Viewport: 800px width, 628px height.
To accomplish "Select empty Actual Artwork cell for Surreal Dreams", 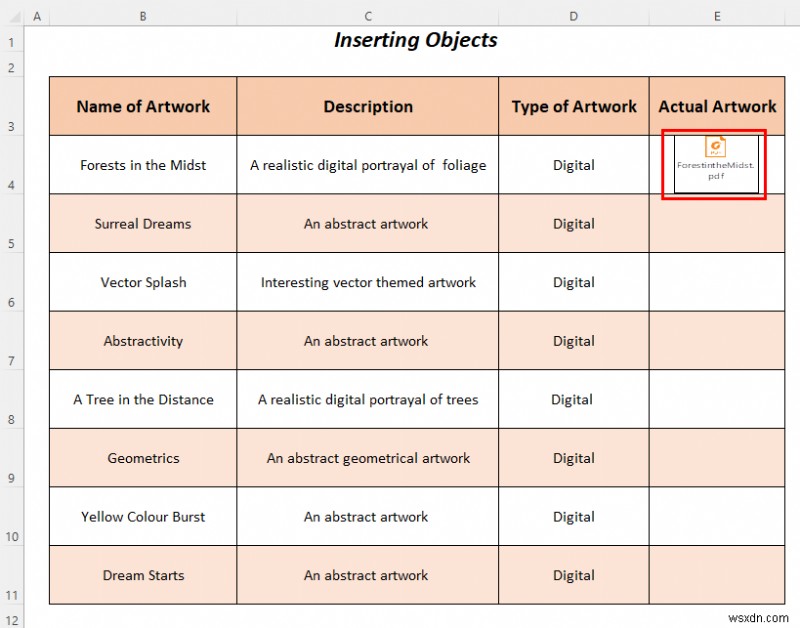I will 717,223.
